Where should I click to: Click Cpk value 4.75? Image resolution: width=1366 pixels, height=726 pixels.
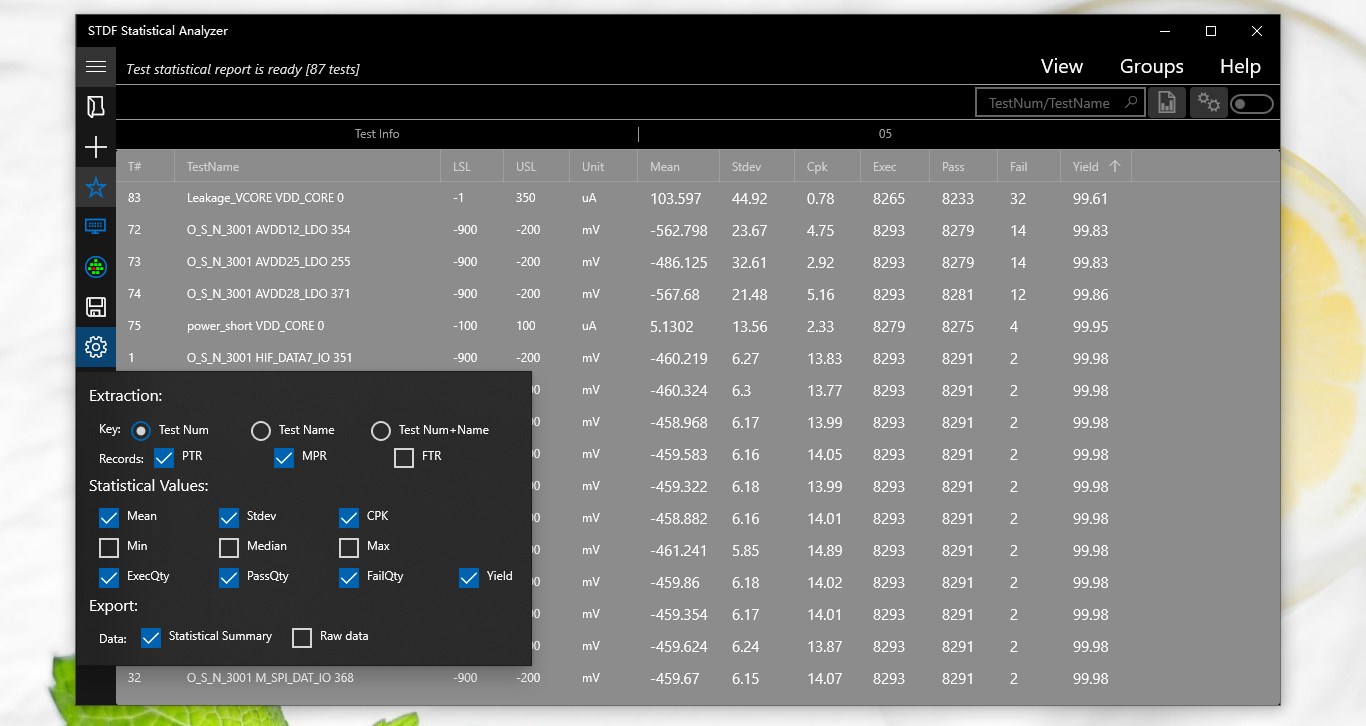[x=820, y=231]
